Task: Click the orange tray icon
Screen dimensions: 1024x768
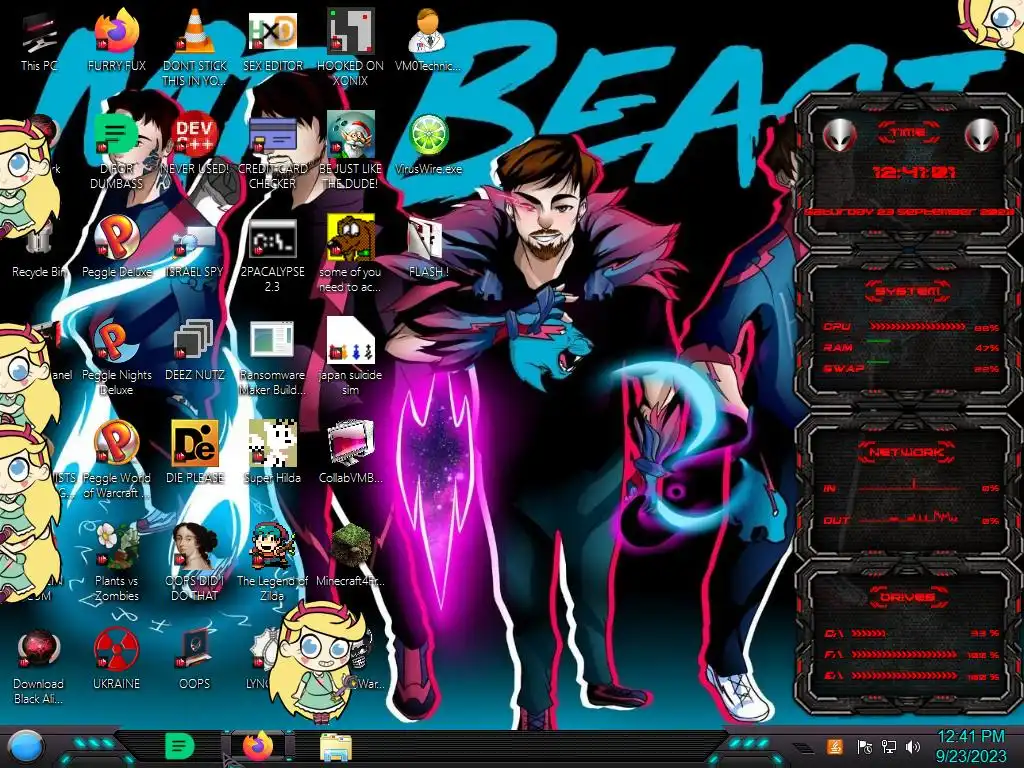Action: pyautogui.click(x=834, y=746)
